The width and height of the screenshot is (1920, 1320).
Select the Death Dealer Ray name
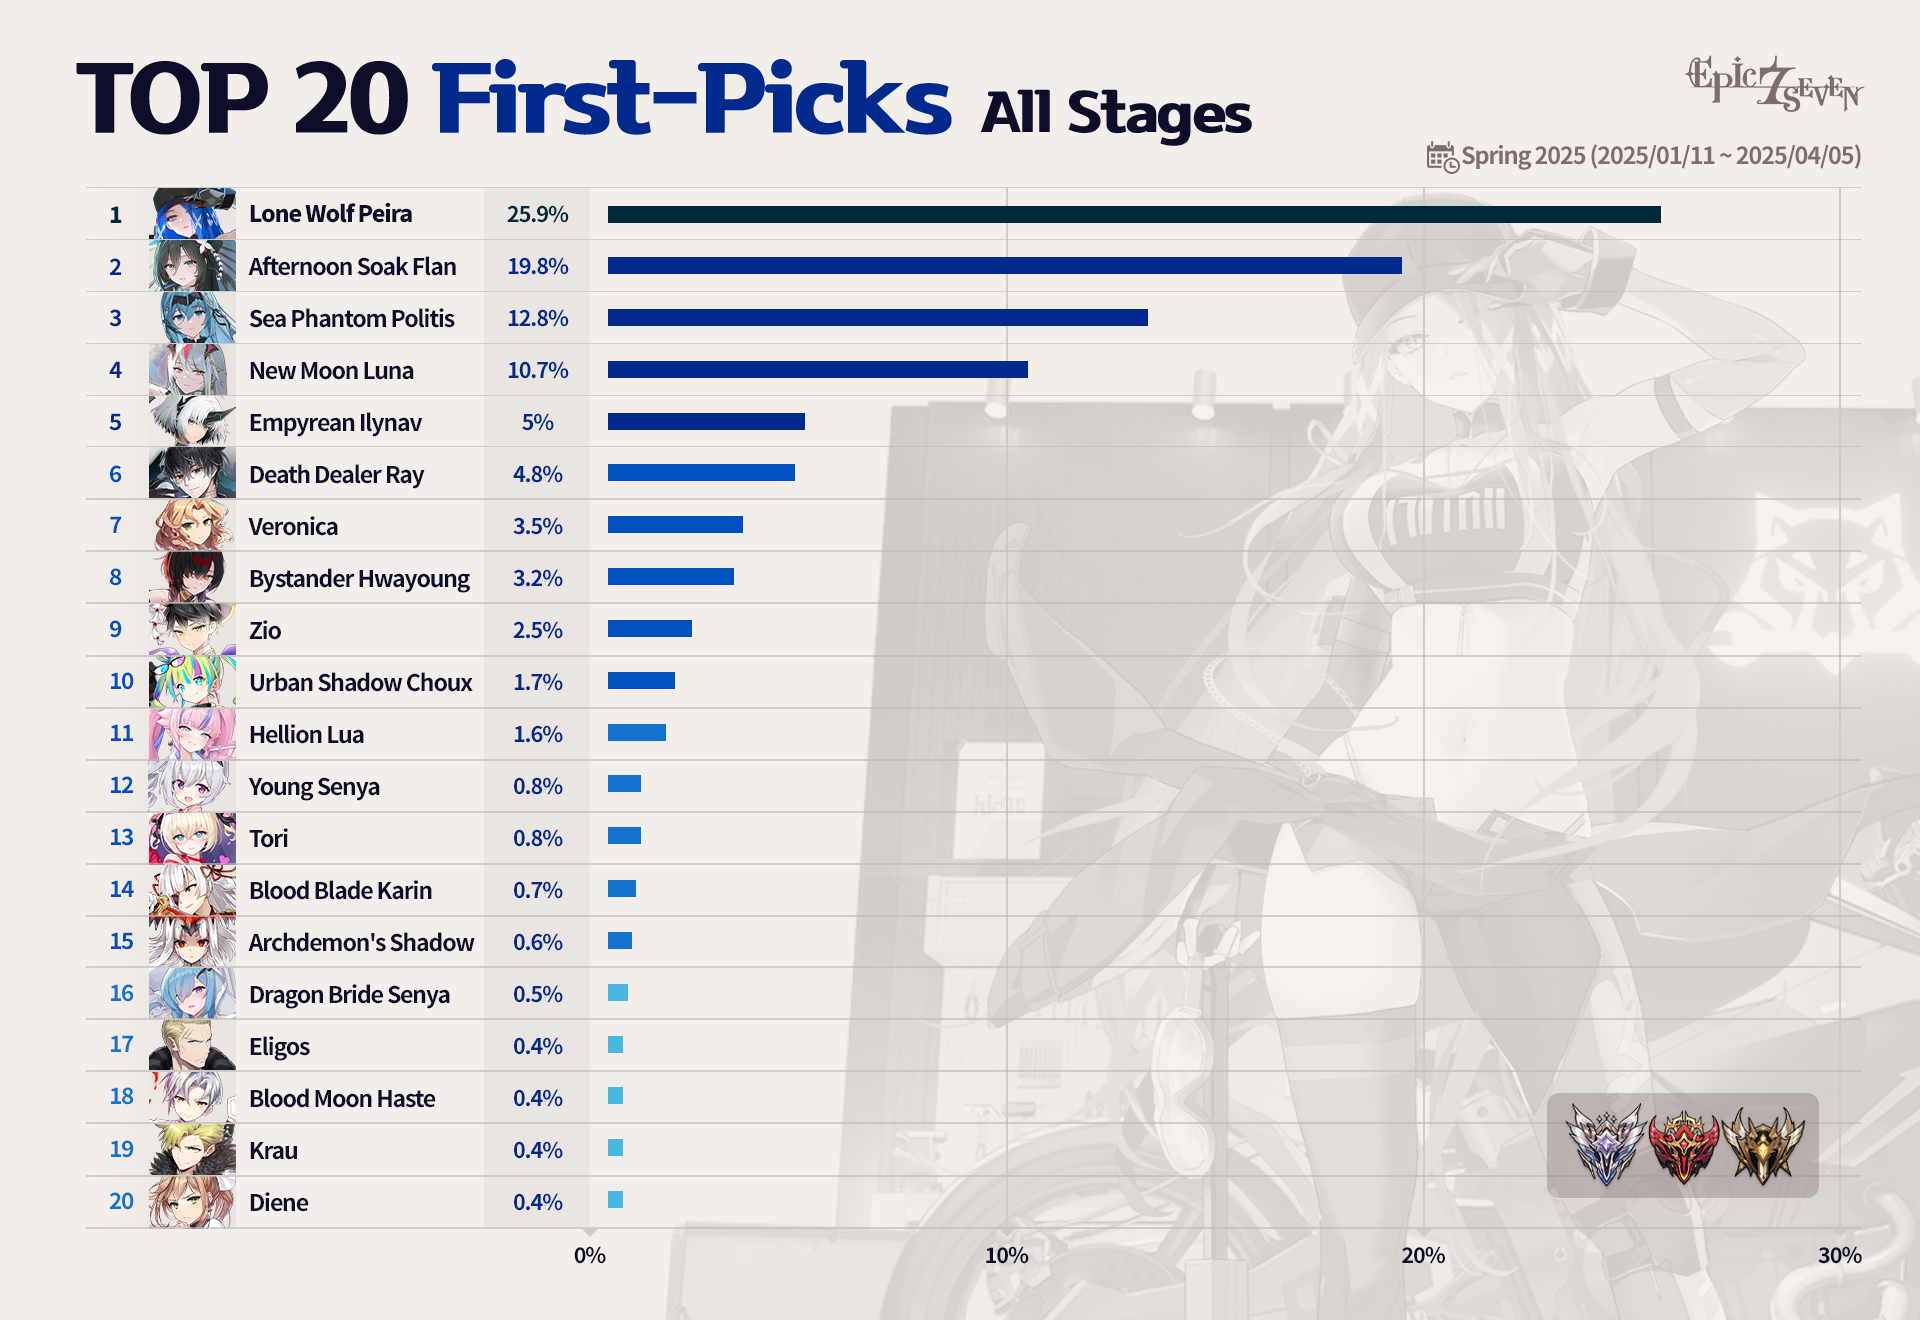(336, 475)
